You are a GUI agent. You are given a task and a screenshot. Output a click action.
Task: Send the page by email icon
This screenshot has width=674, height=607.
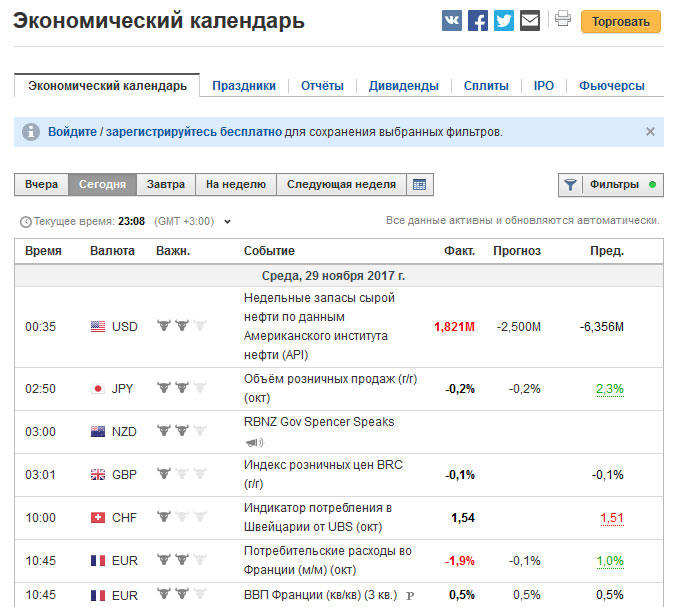(530, 20)
